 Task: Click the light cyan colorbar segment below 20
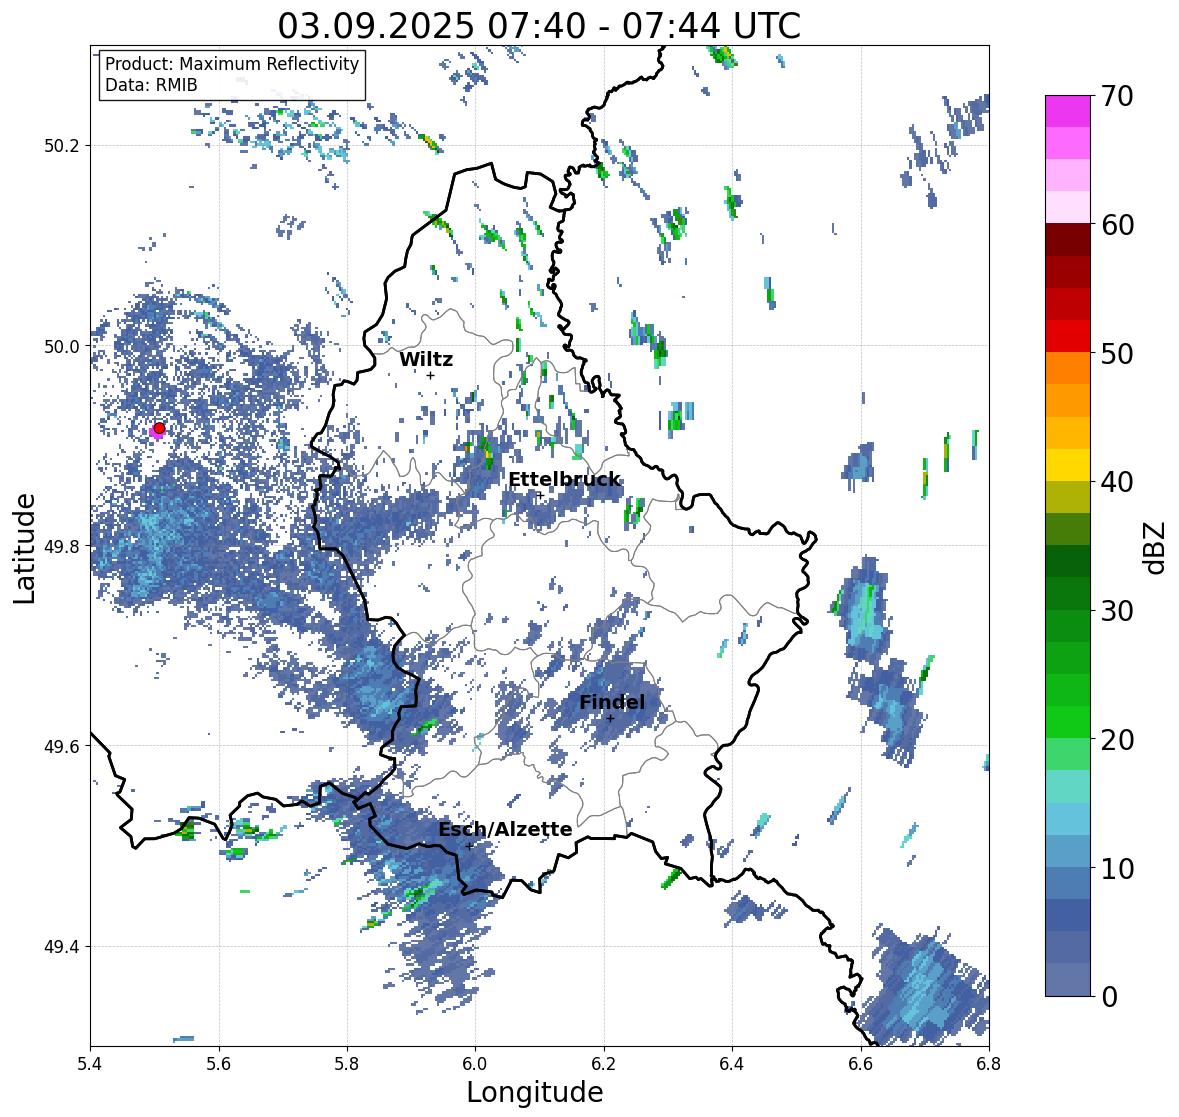point(1068,787)
